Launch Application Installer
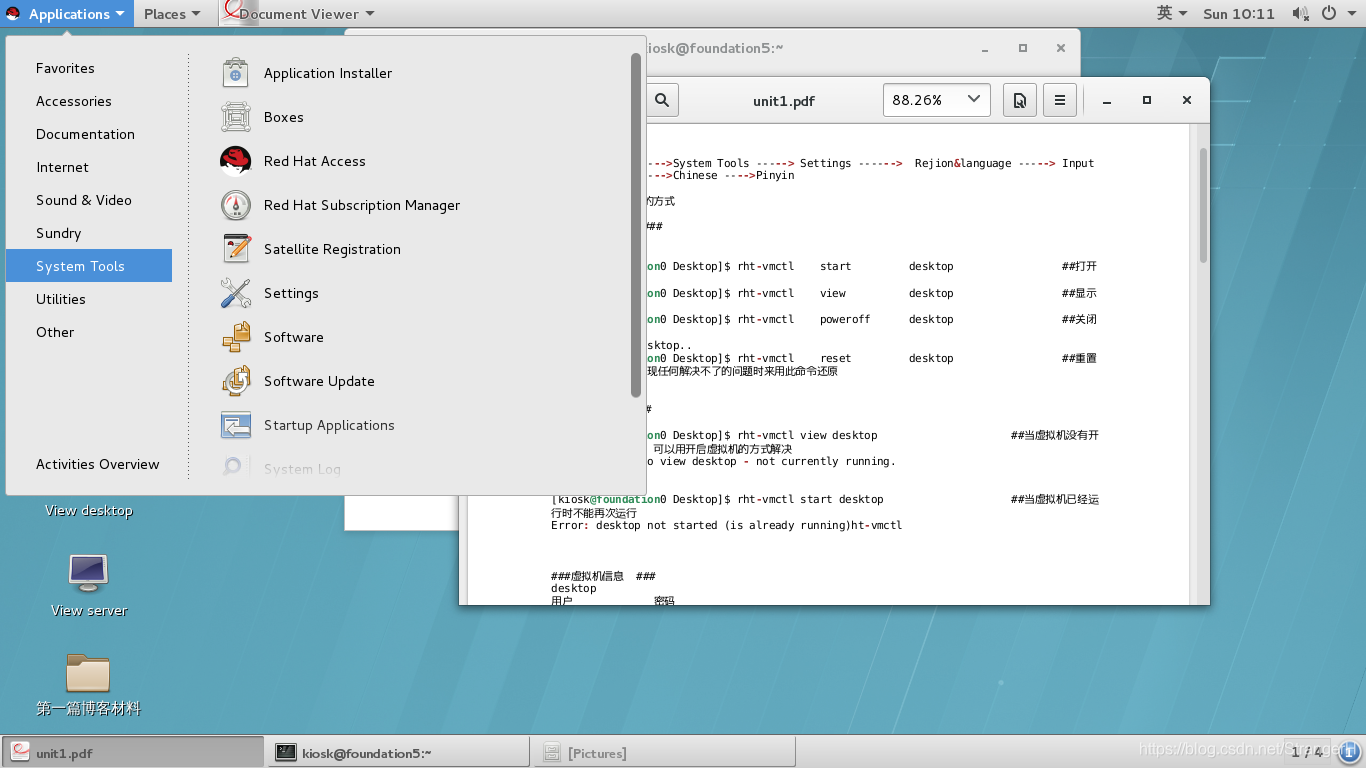 [326, 73]
